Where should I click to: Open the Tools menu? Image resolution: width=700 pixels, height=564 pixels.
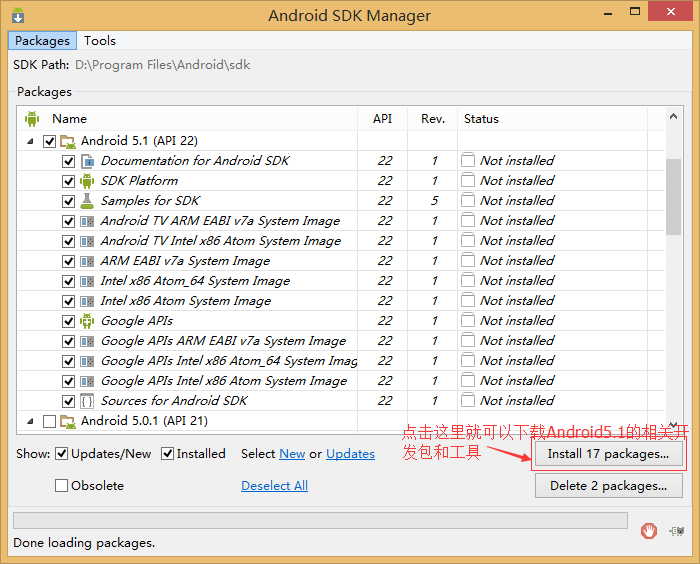(x=100, y=41)
